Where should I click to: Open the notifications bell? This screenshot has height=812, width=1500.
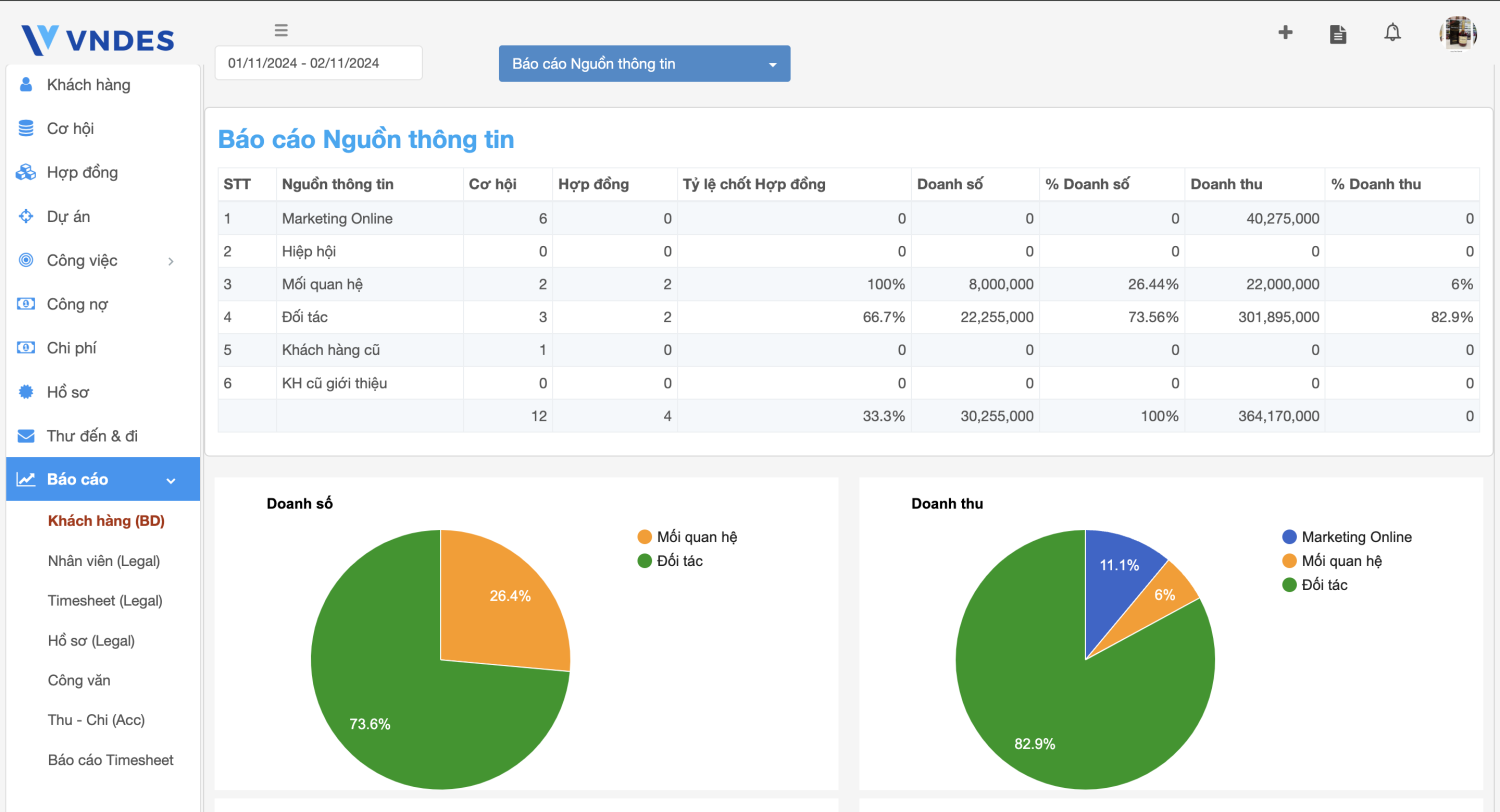1392,33
